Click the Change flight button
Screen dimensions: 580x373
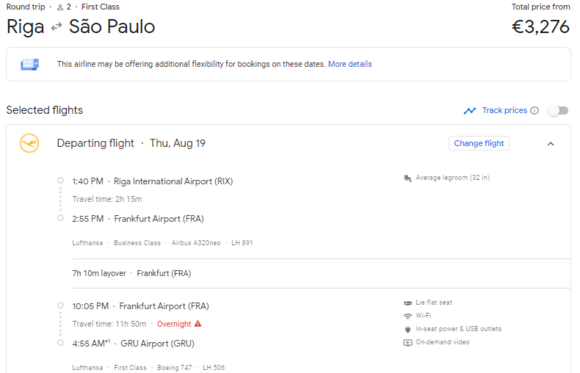pos(479,143)
